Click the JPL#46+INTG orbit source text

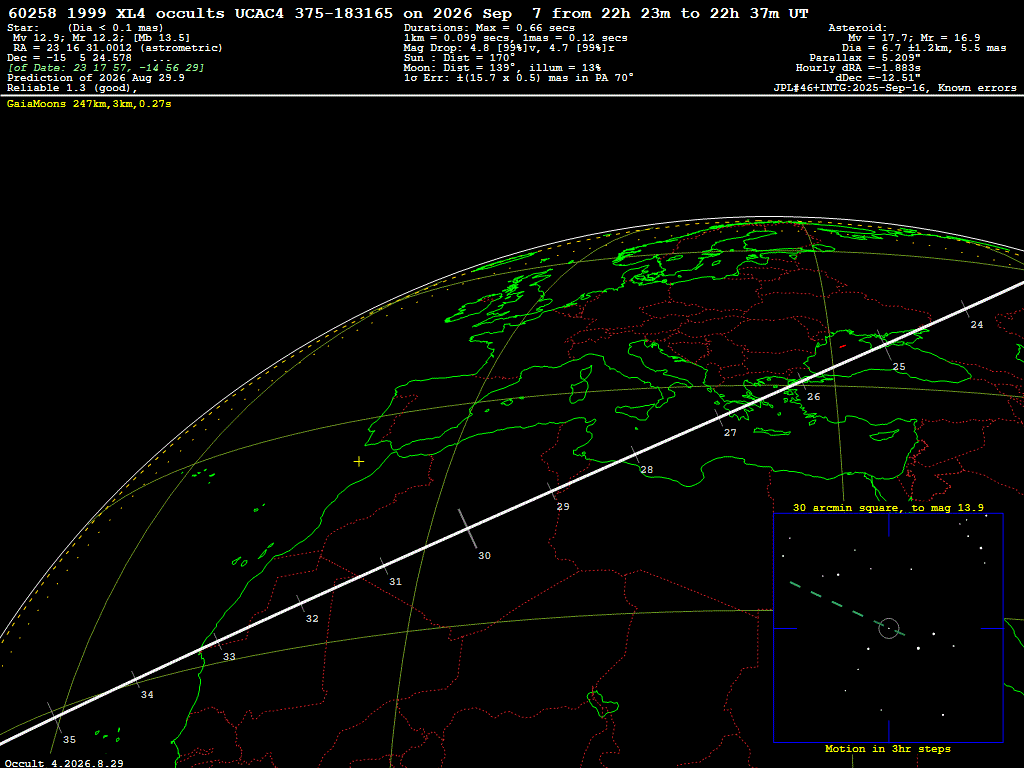click(x=895, y=88)
